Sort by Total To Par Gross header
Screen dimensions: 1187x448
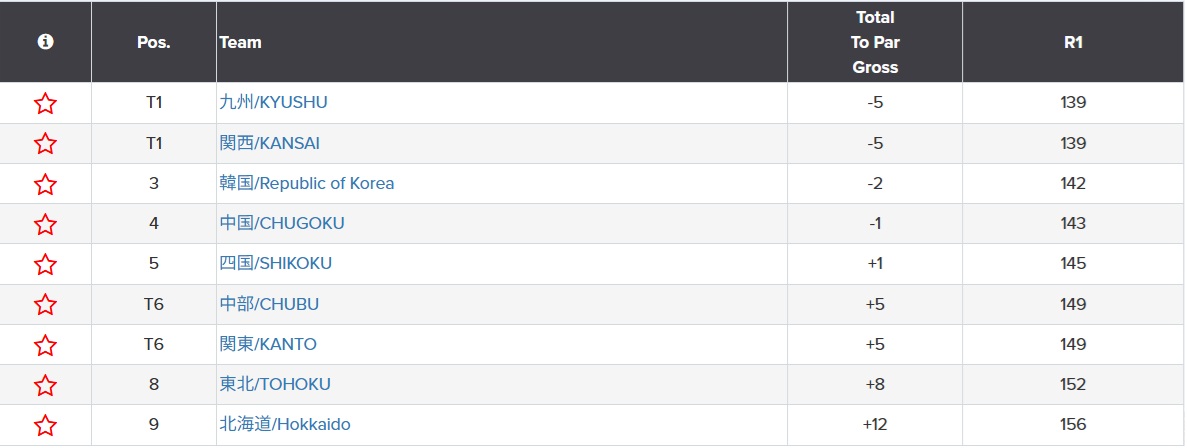click(x=875, y=42)
